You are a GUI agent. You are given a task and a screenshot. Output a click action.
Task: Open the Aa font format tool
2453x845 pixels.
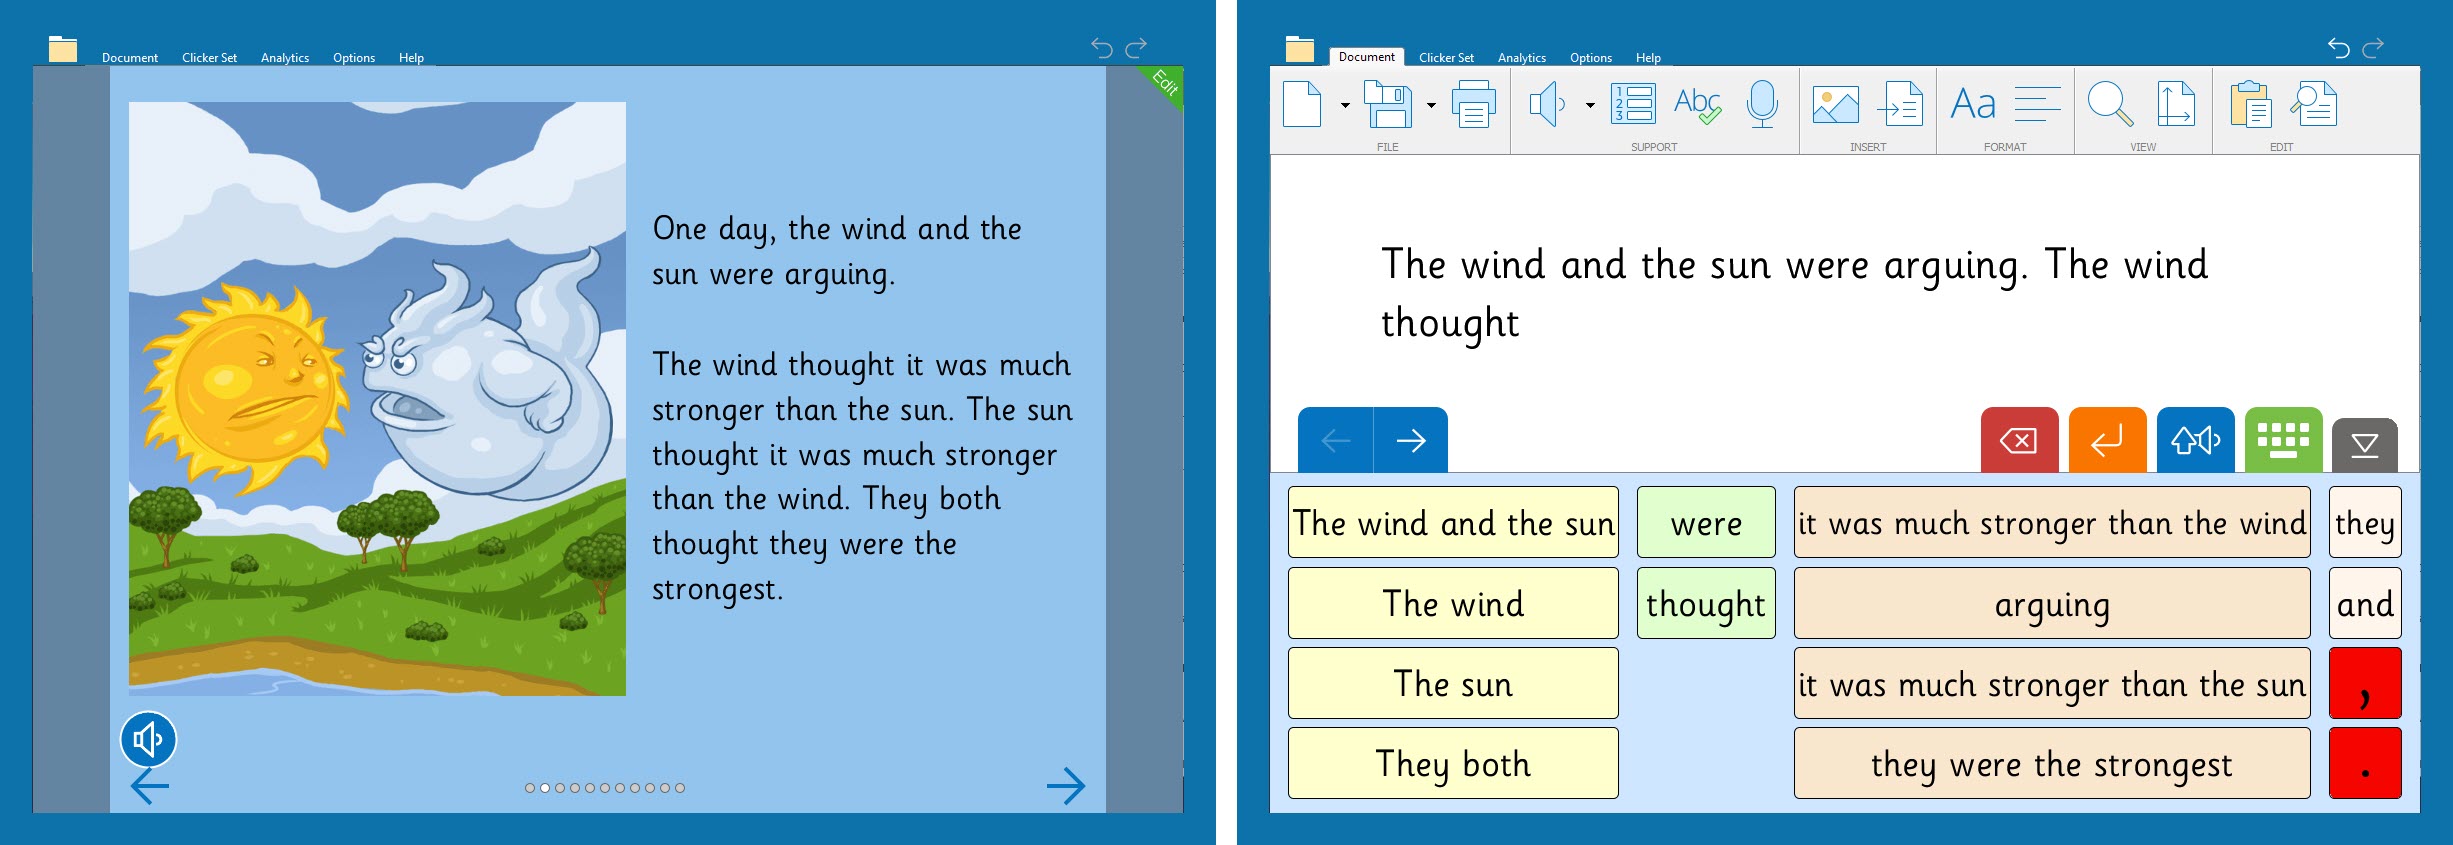[x=1972, y=104]
